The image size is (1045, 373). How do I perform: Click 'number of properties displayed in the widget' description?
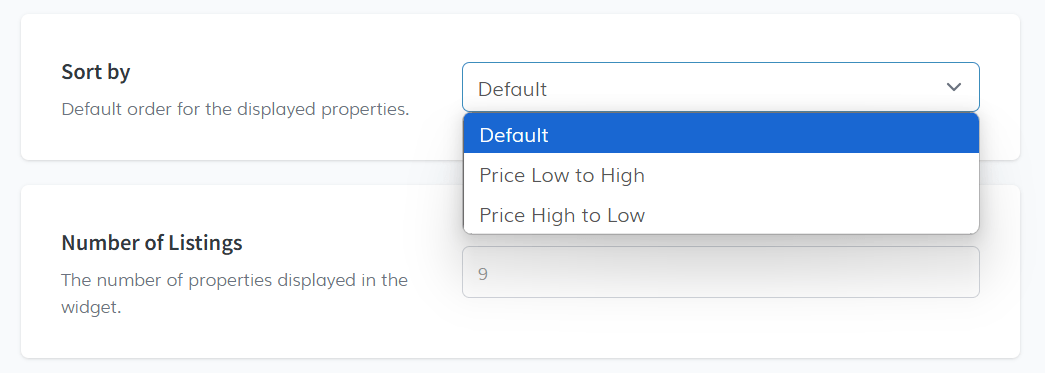tap(234, 294)
